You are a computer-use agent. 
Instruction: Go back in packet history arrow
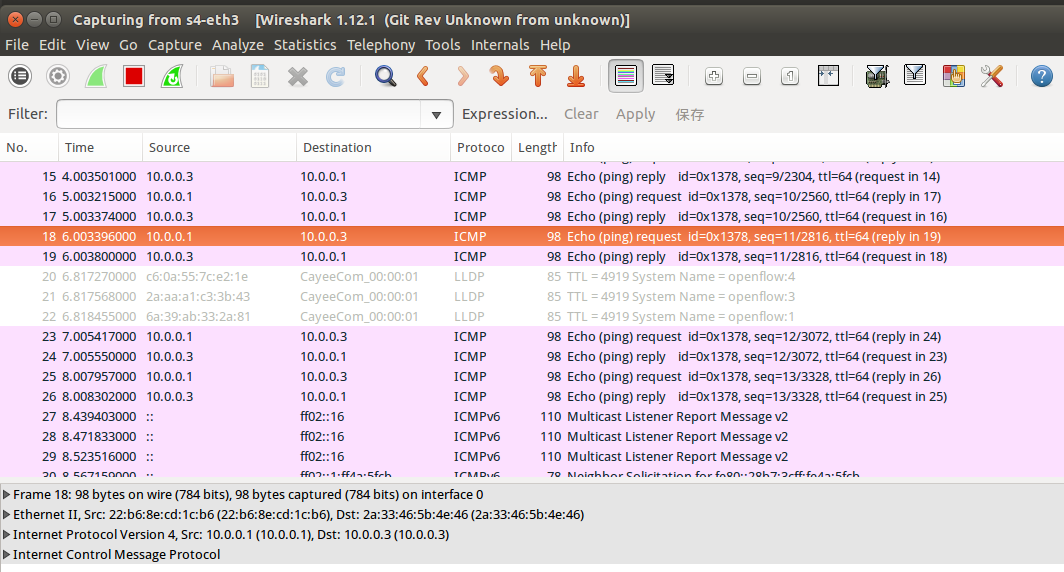pos(423,76)
